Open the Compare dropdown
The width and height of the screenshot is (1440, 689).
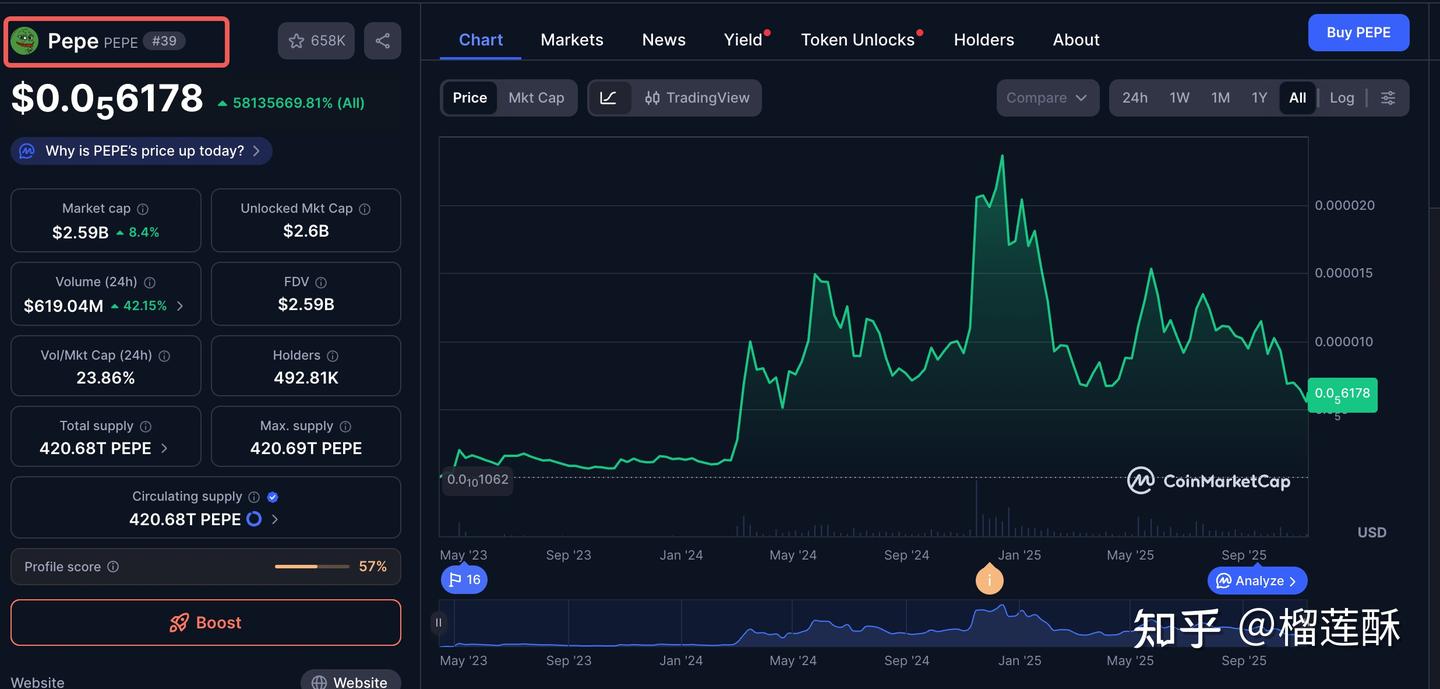coord(1047,98)
